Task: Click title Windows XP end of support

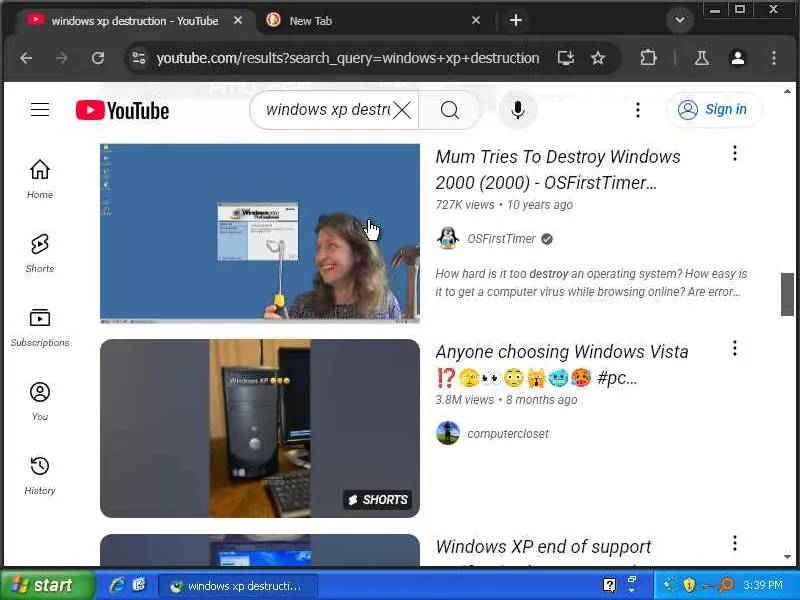Action: coord(543,546)
